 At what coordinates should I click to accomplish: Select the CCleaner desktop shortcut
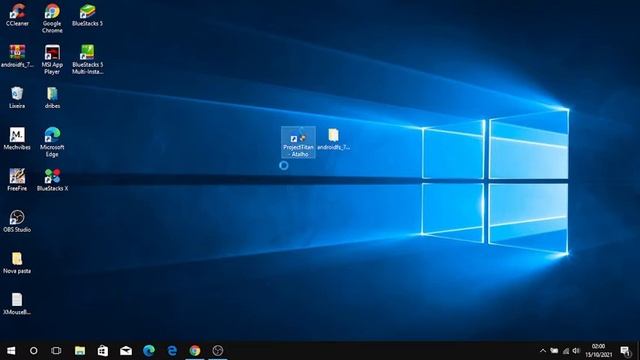17,16
